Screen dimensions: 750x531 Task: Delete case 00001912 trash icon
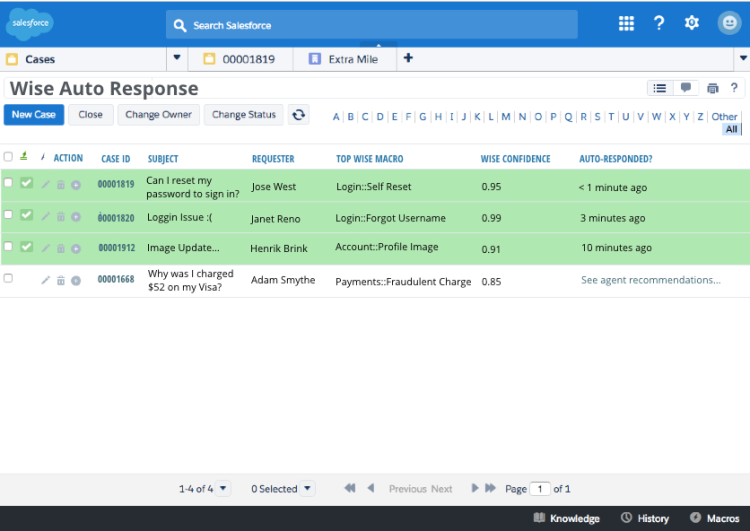point(61,248)
